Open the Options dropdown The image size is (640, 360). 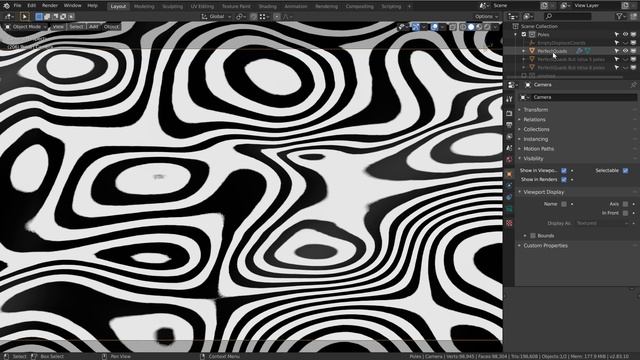tap(486, 17)
